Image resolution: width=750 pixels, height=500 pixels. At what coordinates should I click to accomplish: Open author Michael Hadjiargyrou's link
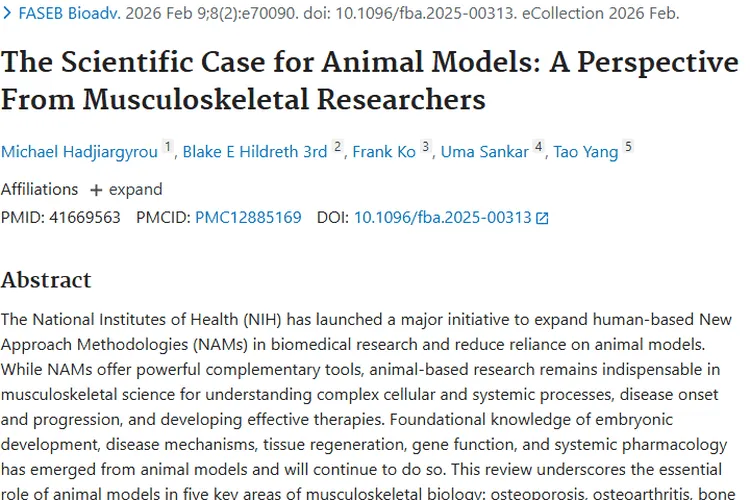(81, 151)
